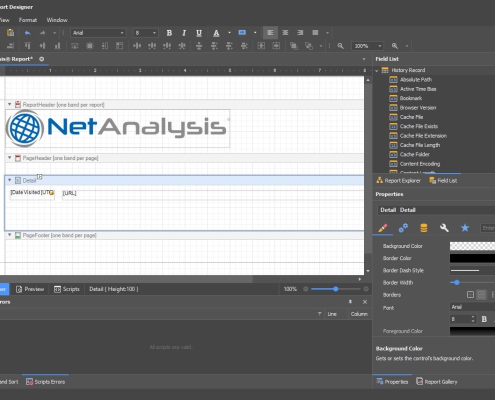Switch to the Scripts tab
Viewport: 495px width, 400px height.
(x=67, y=289)
